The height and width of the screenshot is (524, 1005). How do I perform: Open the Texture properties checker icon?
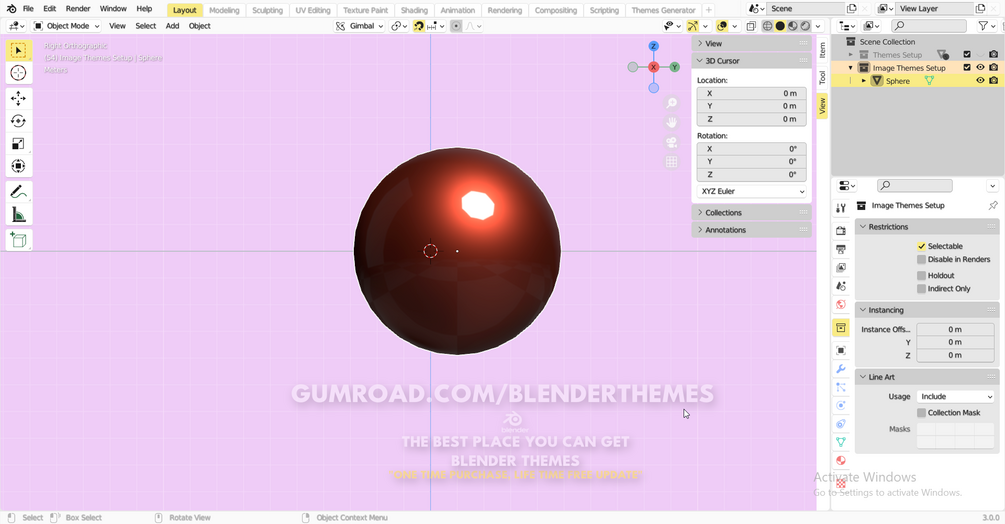click(841, 484)
